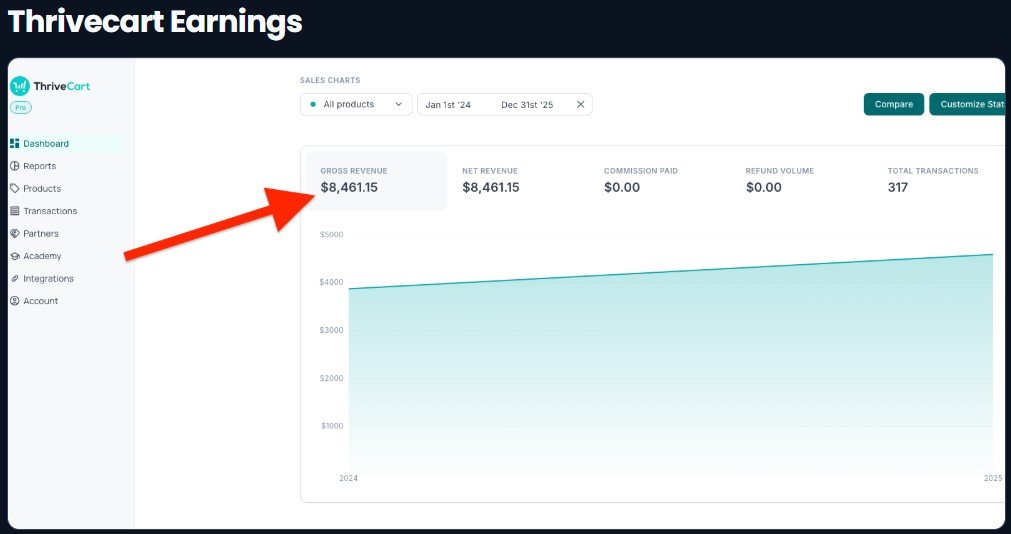Click the 2025 x-axis label
1011x534 pixels.
click(993, 479)
